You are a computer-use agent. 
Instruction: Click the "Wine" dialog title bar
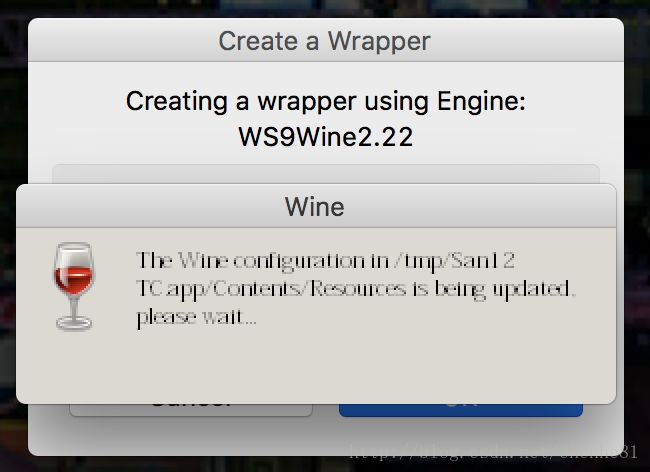pos(316,206)
